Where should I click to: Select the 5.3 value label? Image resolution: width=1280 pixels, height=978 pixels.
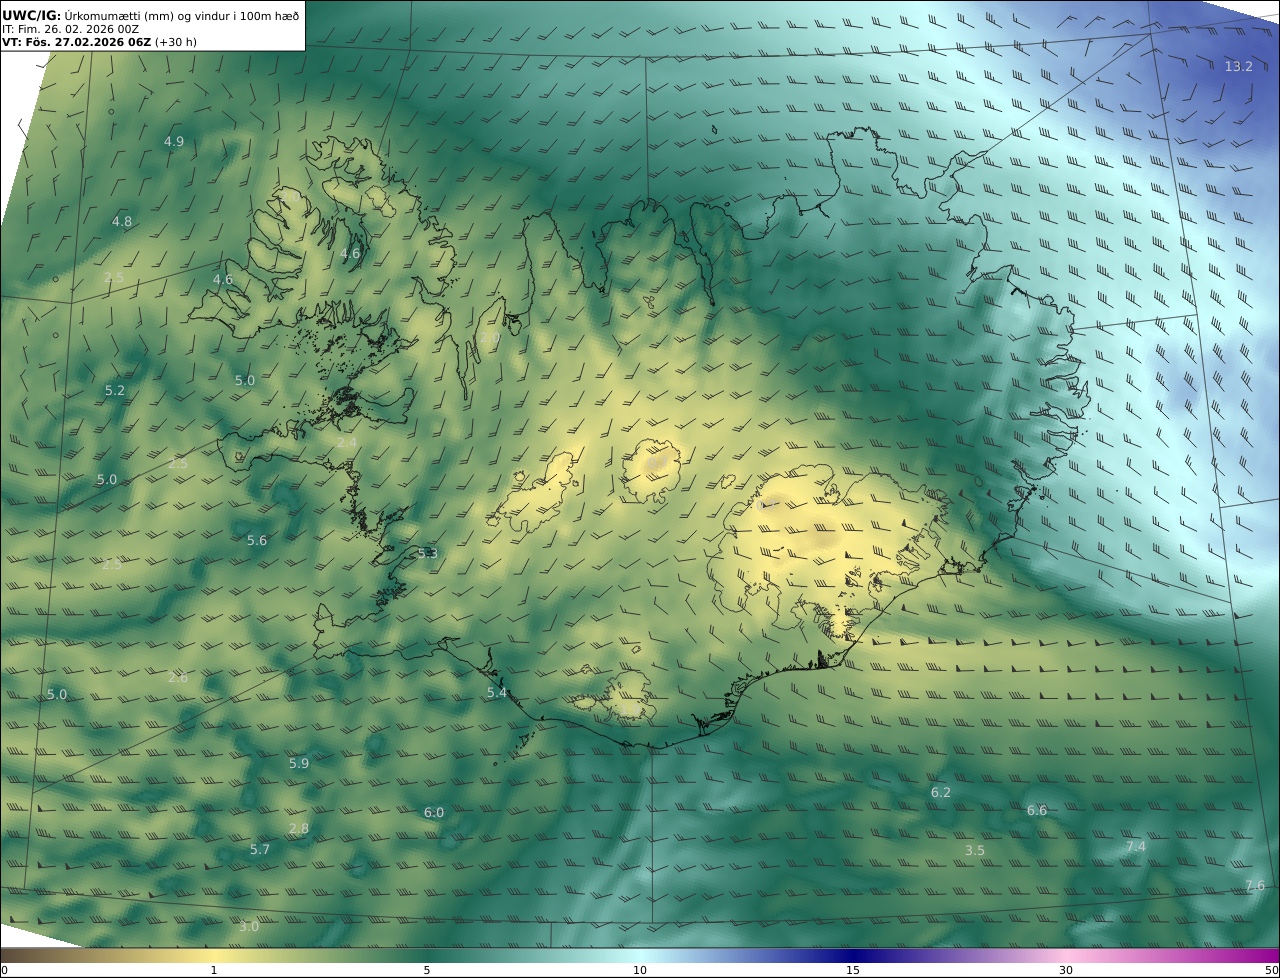pyautogui.click(x=428, y=554)
